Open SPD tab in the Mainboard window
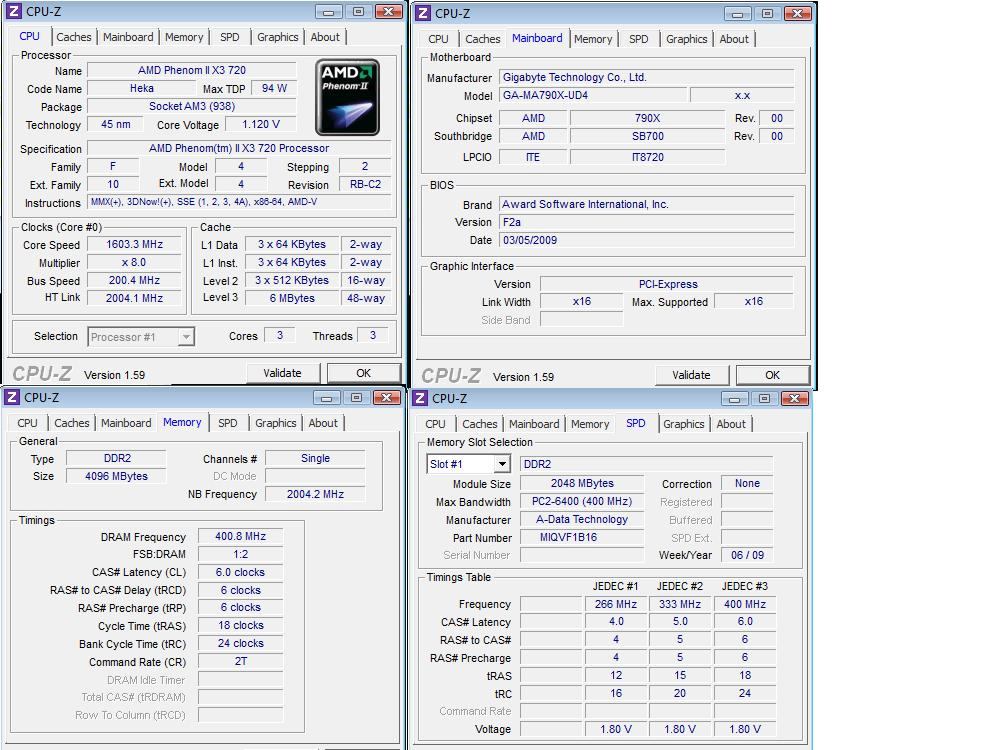 tap(638, 39)
